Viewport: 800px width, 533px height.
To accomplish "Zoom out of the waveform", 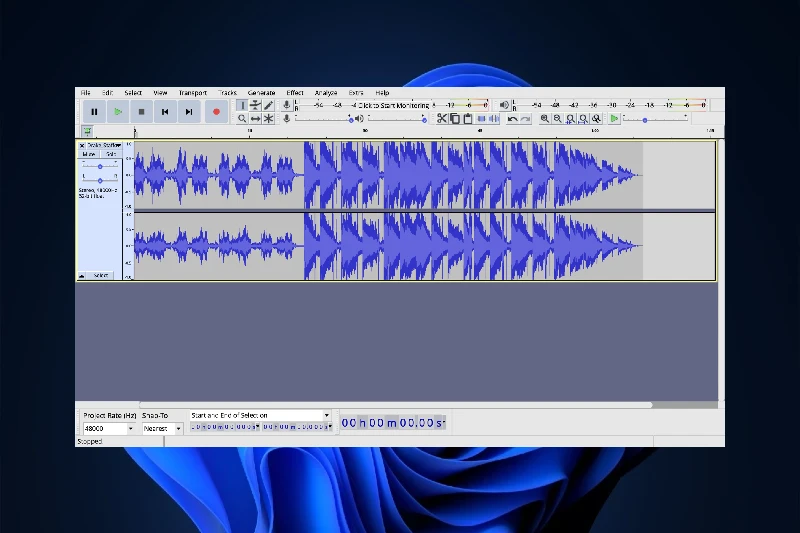I will tap(558, 119).
